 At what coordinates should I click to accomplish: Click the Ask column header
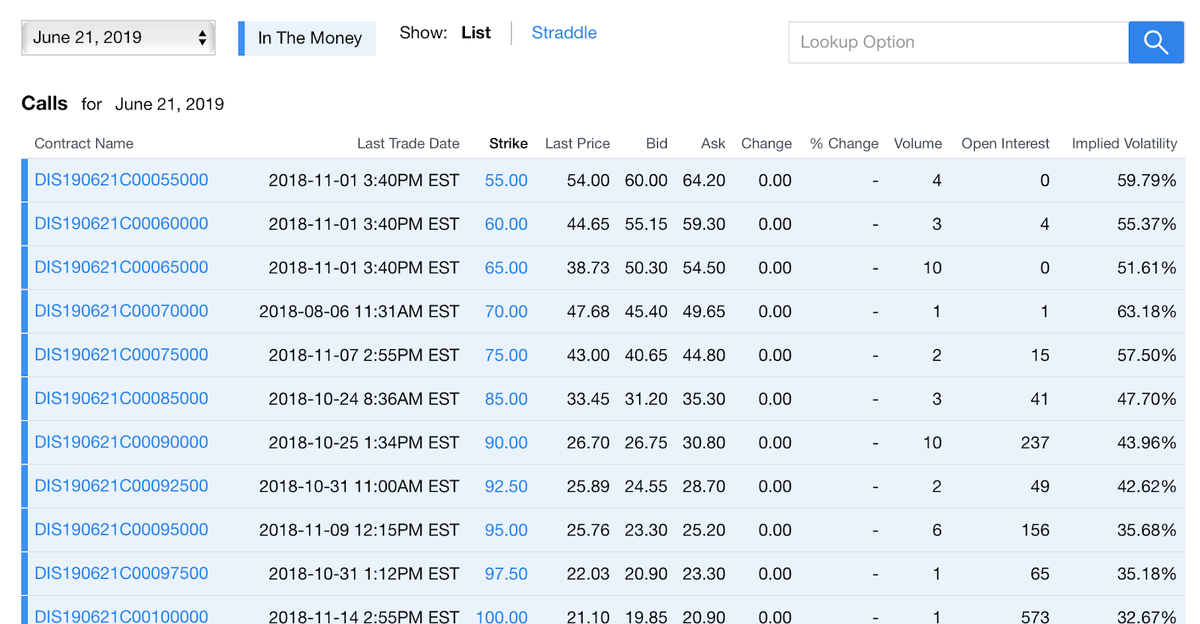713,143
